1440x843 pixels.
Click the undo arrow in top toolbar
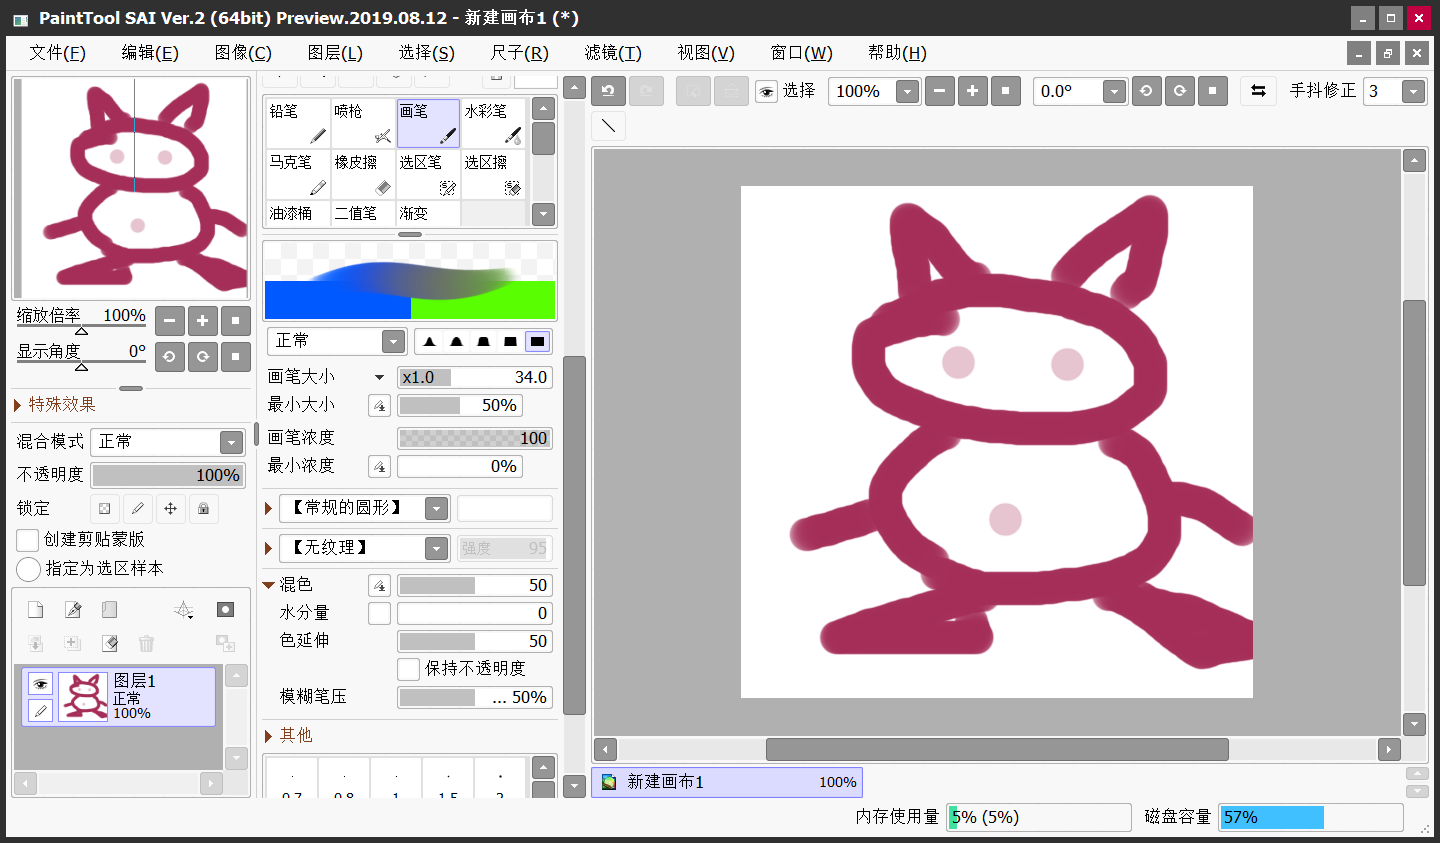608,91
